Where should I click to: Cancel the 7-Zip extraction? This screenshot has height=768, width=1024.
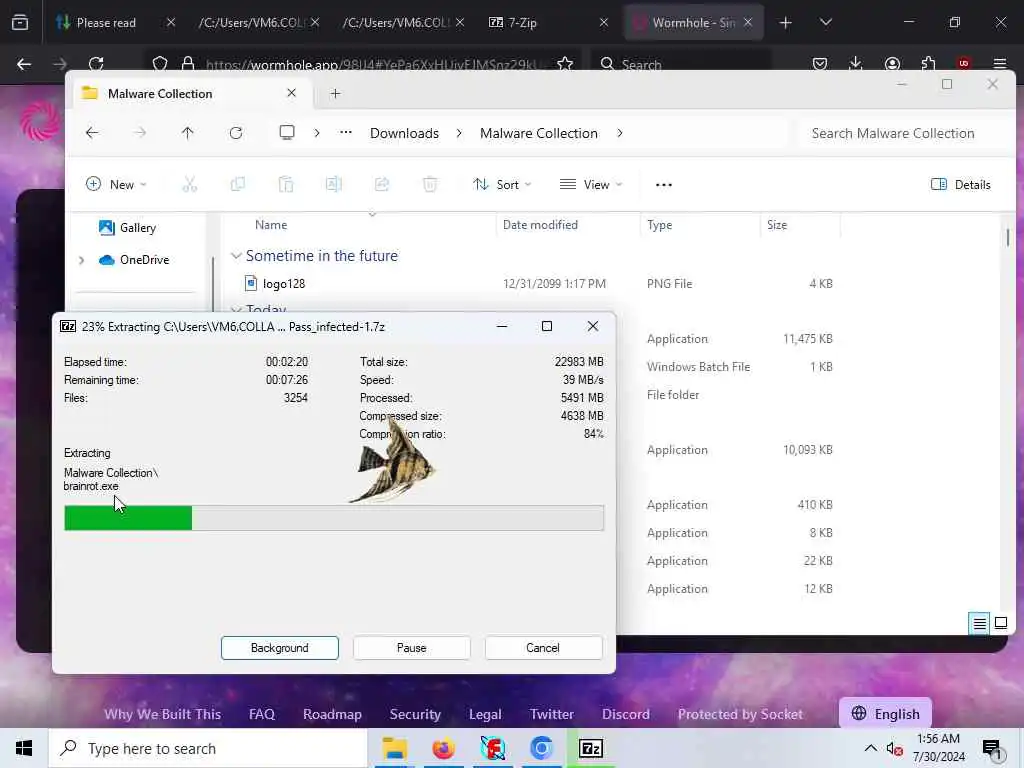pos(543,648)
